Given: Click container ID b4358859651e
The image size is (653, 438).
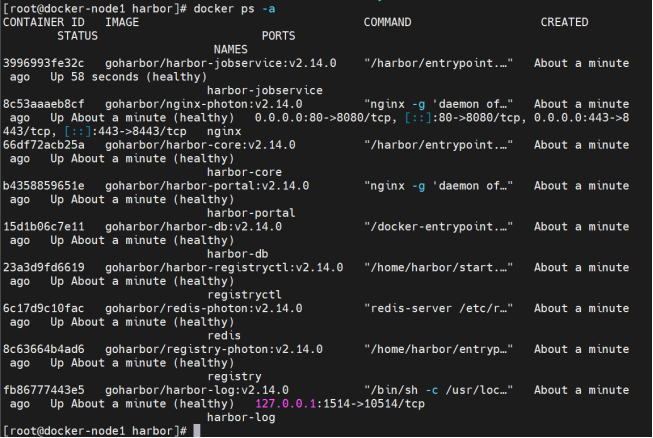Looking at the screenshot, I should point(44,186).
